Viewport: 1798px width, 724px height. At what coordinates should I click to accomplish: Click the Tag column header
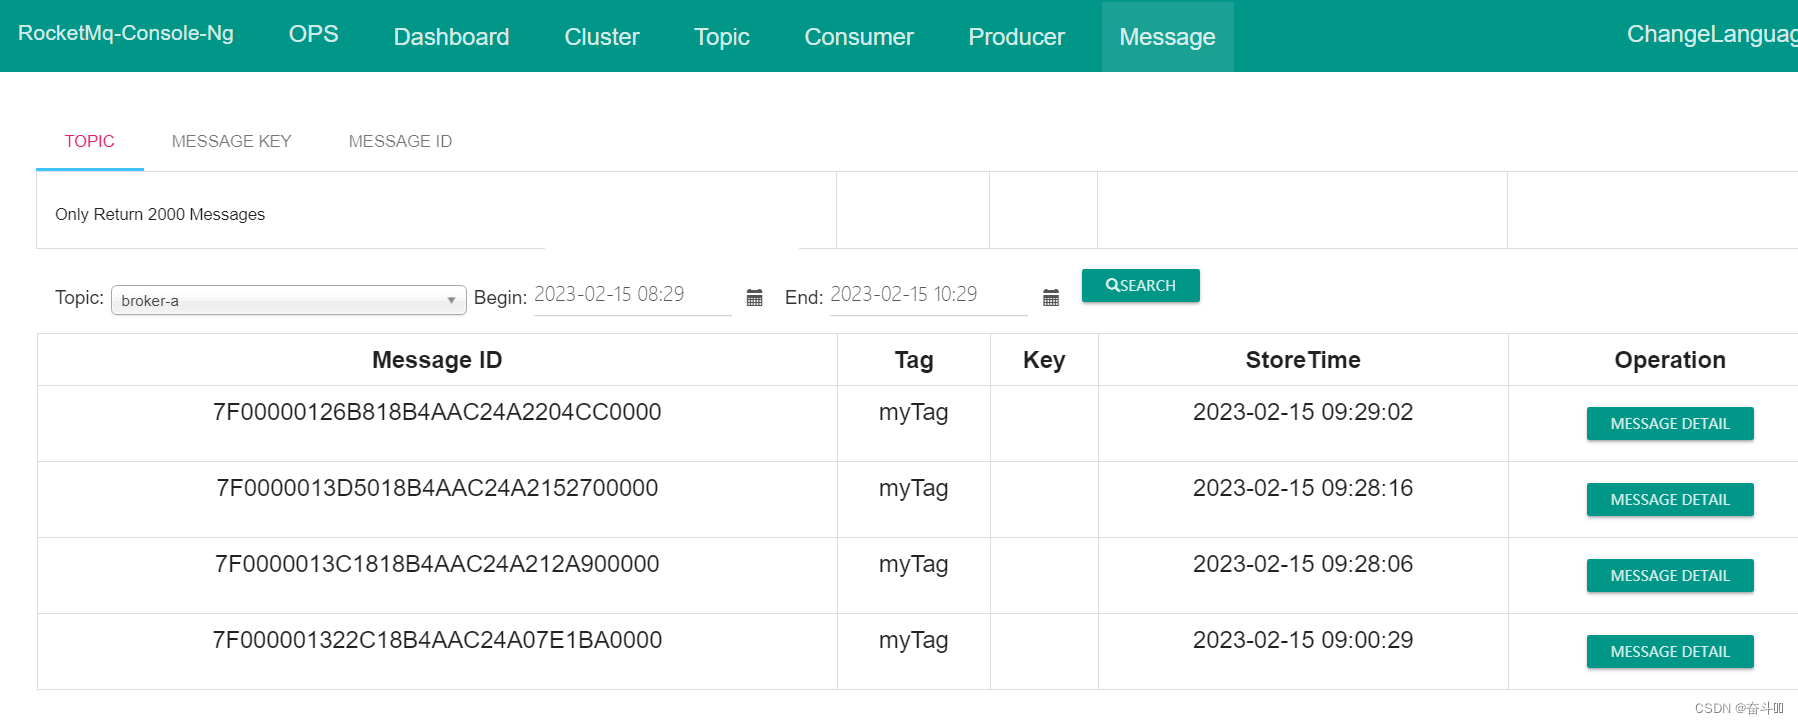(914, 360)
